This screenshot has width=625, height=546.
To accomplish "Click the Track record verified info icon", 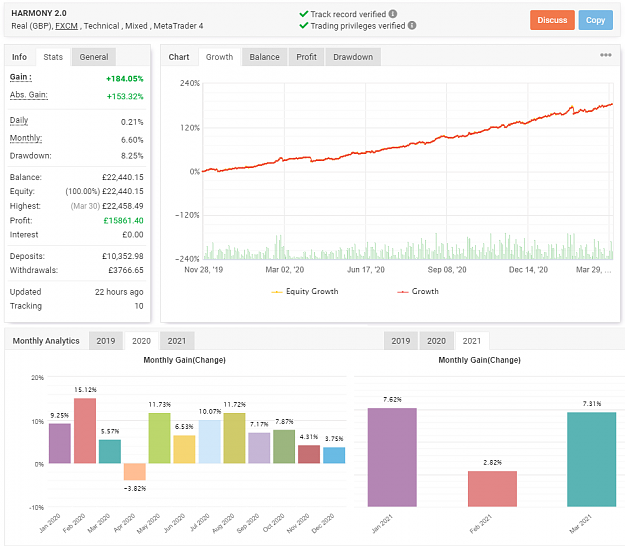I will click(x=393, y=14).
